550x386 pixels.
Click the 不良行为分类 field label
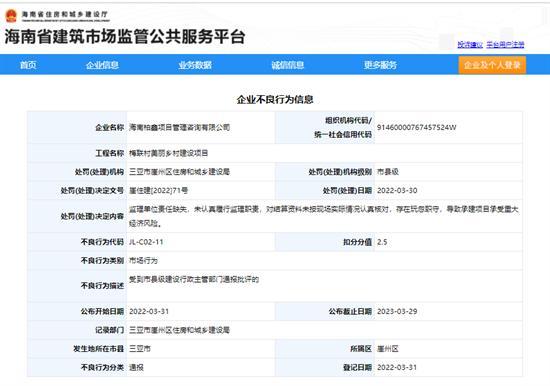pyautogui.click(x=102, y=367)
